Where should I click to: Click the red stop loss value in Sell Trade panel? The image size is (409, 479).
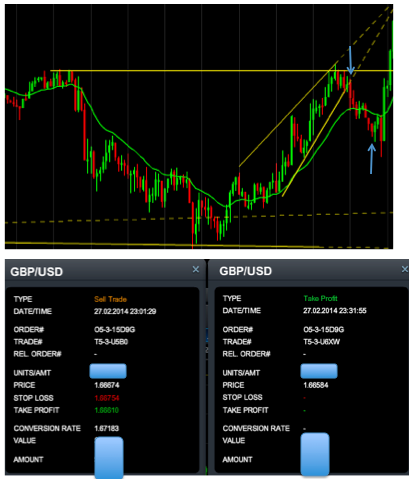click(107, 398)
